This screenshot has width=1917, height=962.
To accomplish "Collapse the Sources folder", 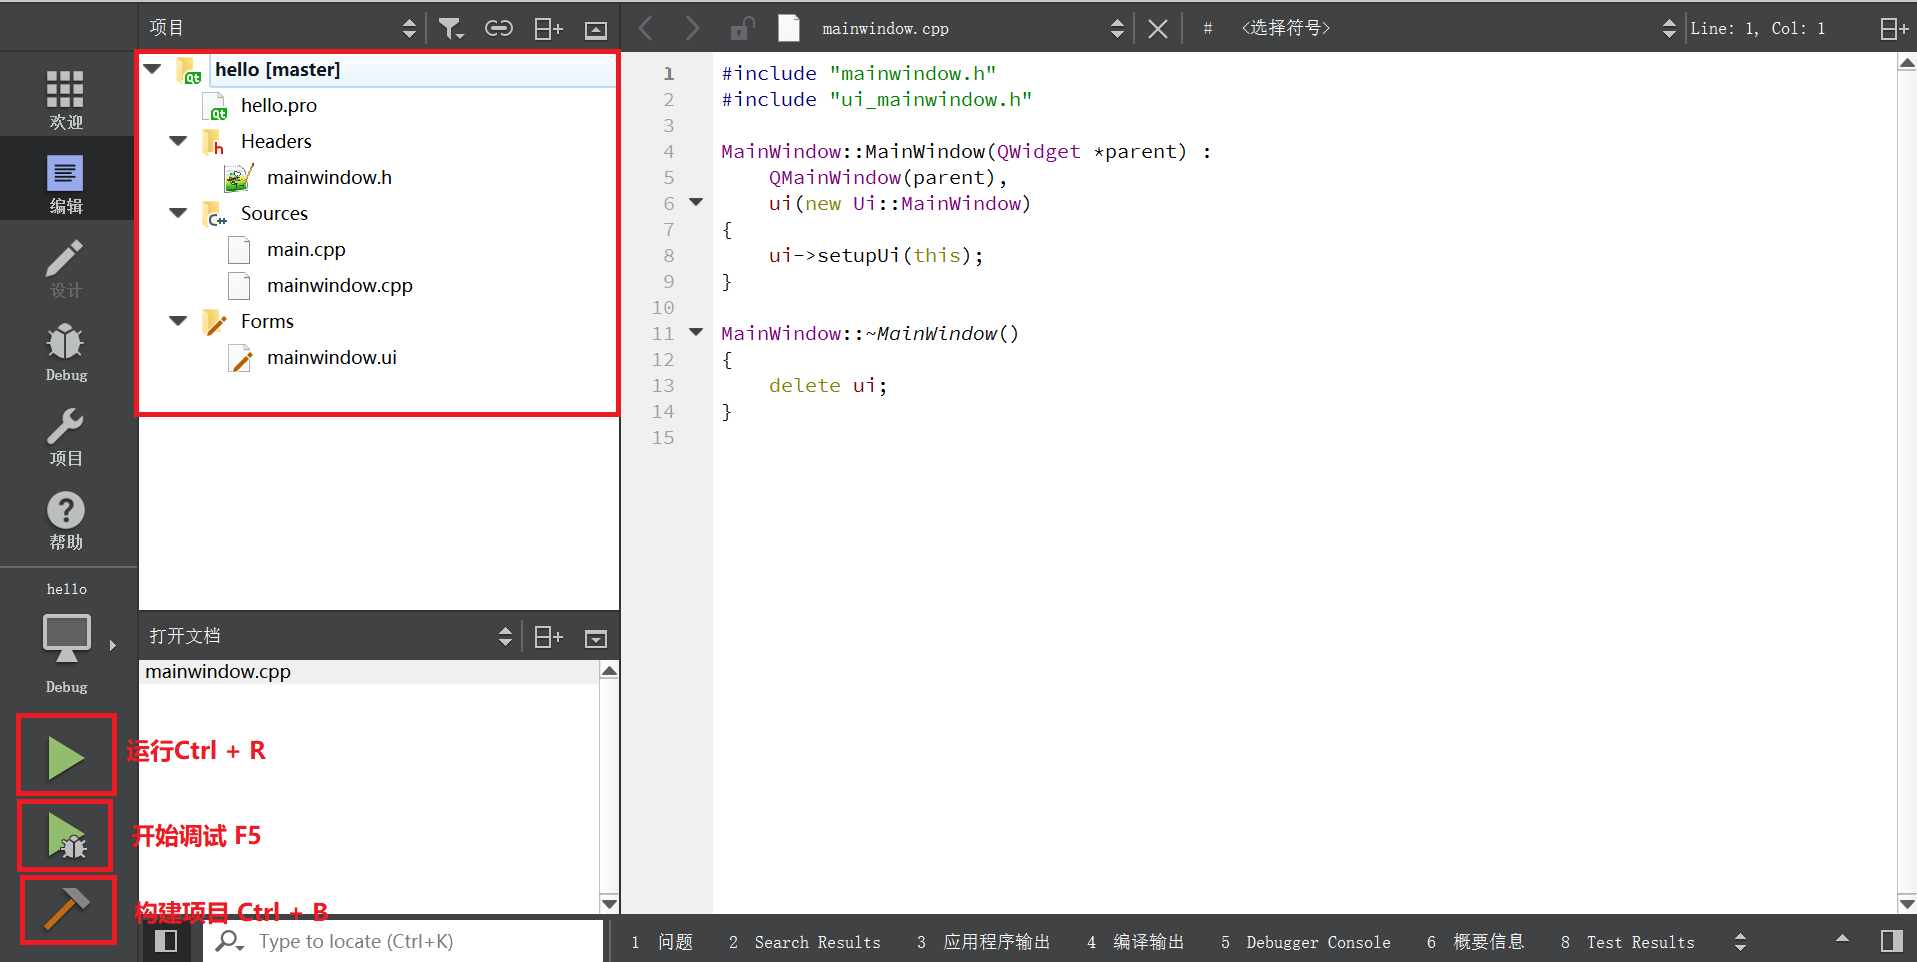I will point(179,213).
